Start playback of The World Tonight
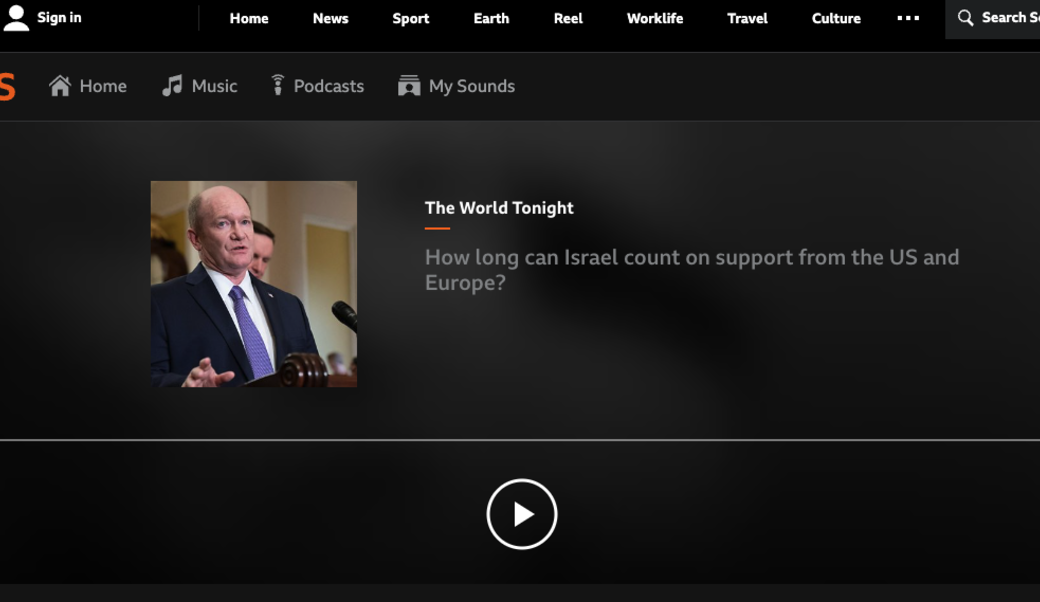Image resolution: width=1040 pixels, height=602 pixels. (x=521, y=514)
